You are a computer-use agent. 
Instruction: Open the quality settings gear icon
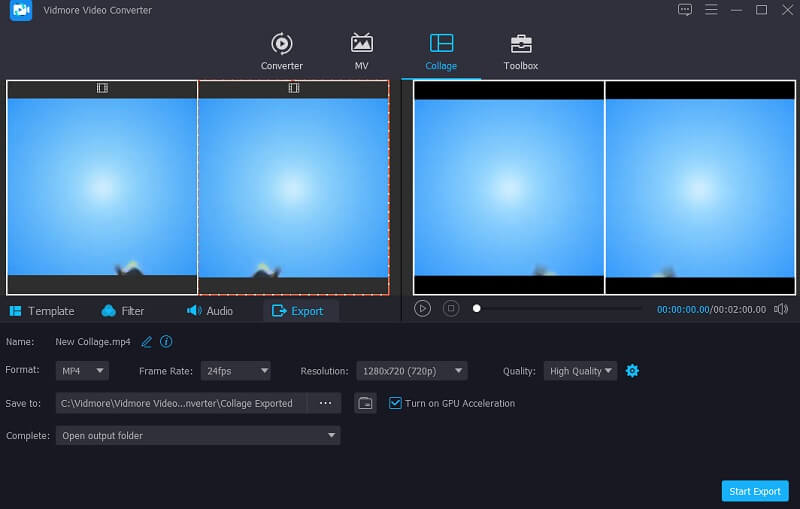[632, 371]
